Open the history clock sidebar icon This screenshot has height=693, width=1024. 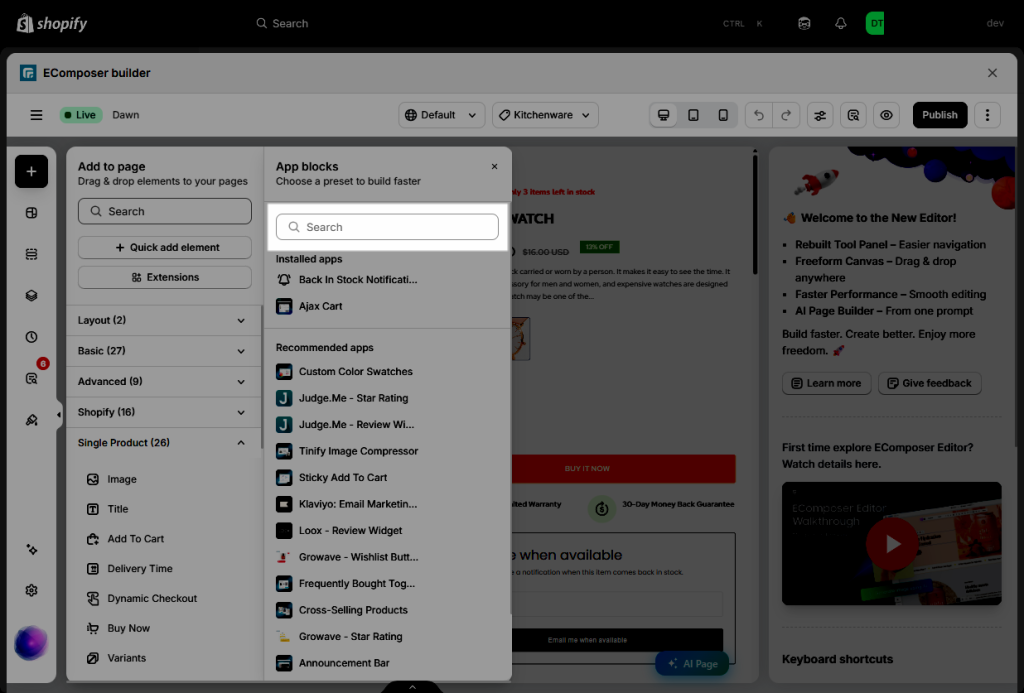pos(31,337)
